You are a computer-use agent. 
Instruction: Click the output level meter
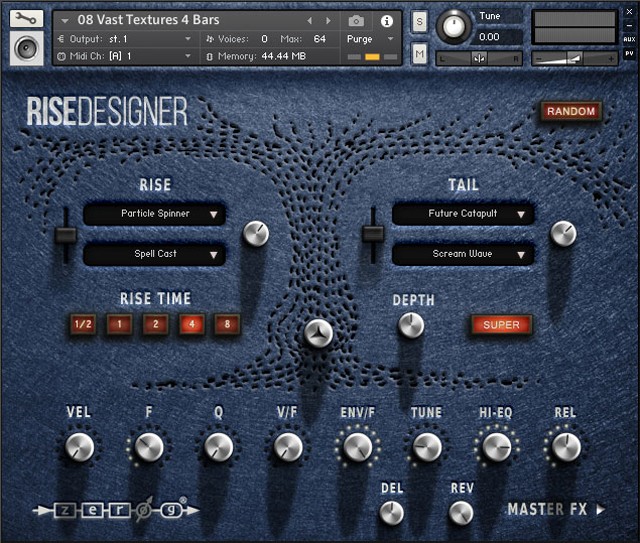(x=574, y=27)
